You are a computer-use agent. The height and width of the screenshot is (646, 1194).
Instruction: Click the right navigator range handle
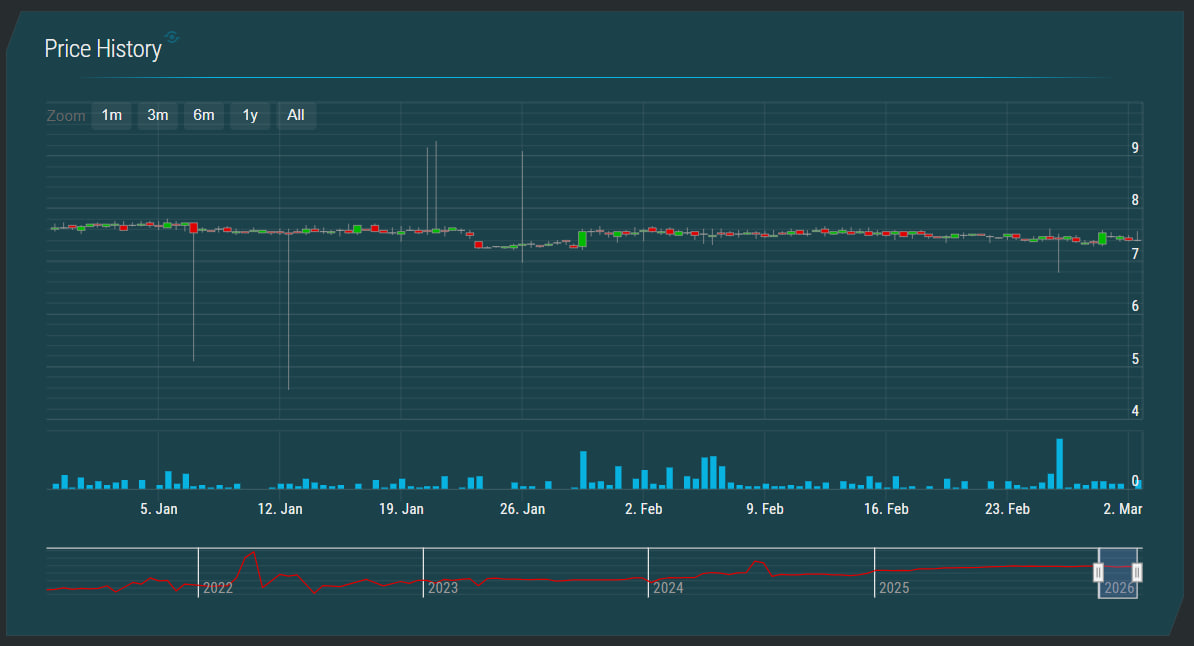[1136, 572]
